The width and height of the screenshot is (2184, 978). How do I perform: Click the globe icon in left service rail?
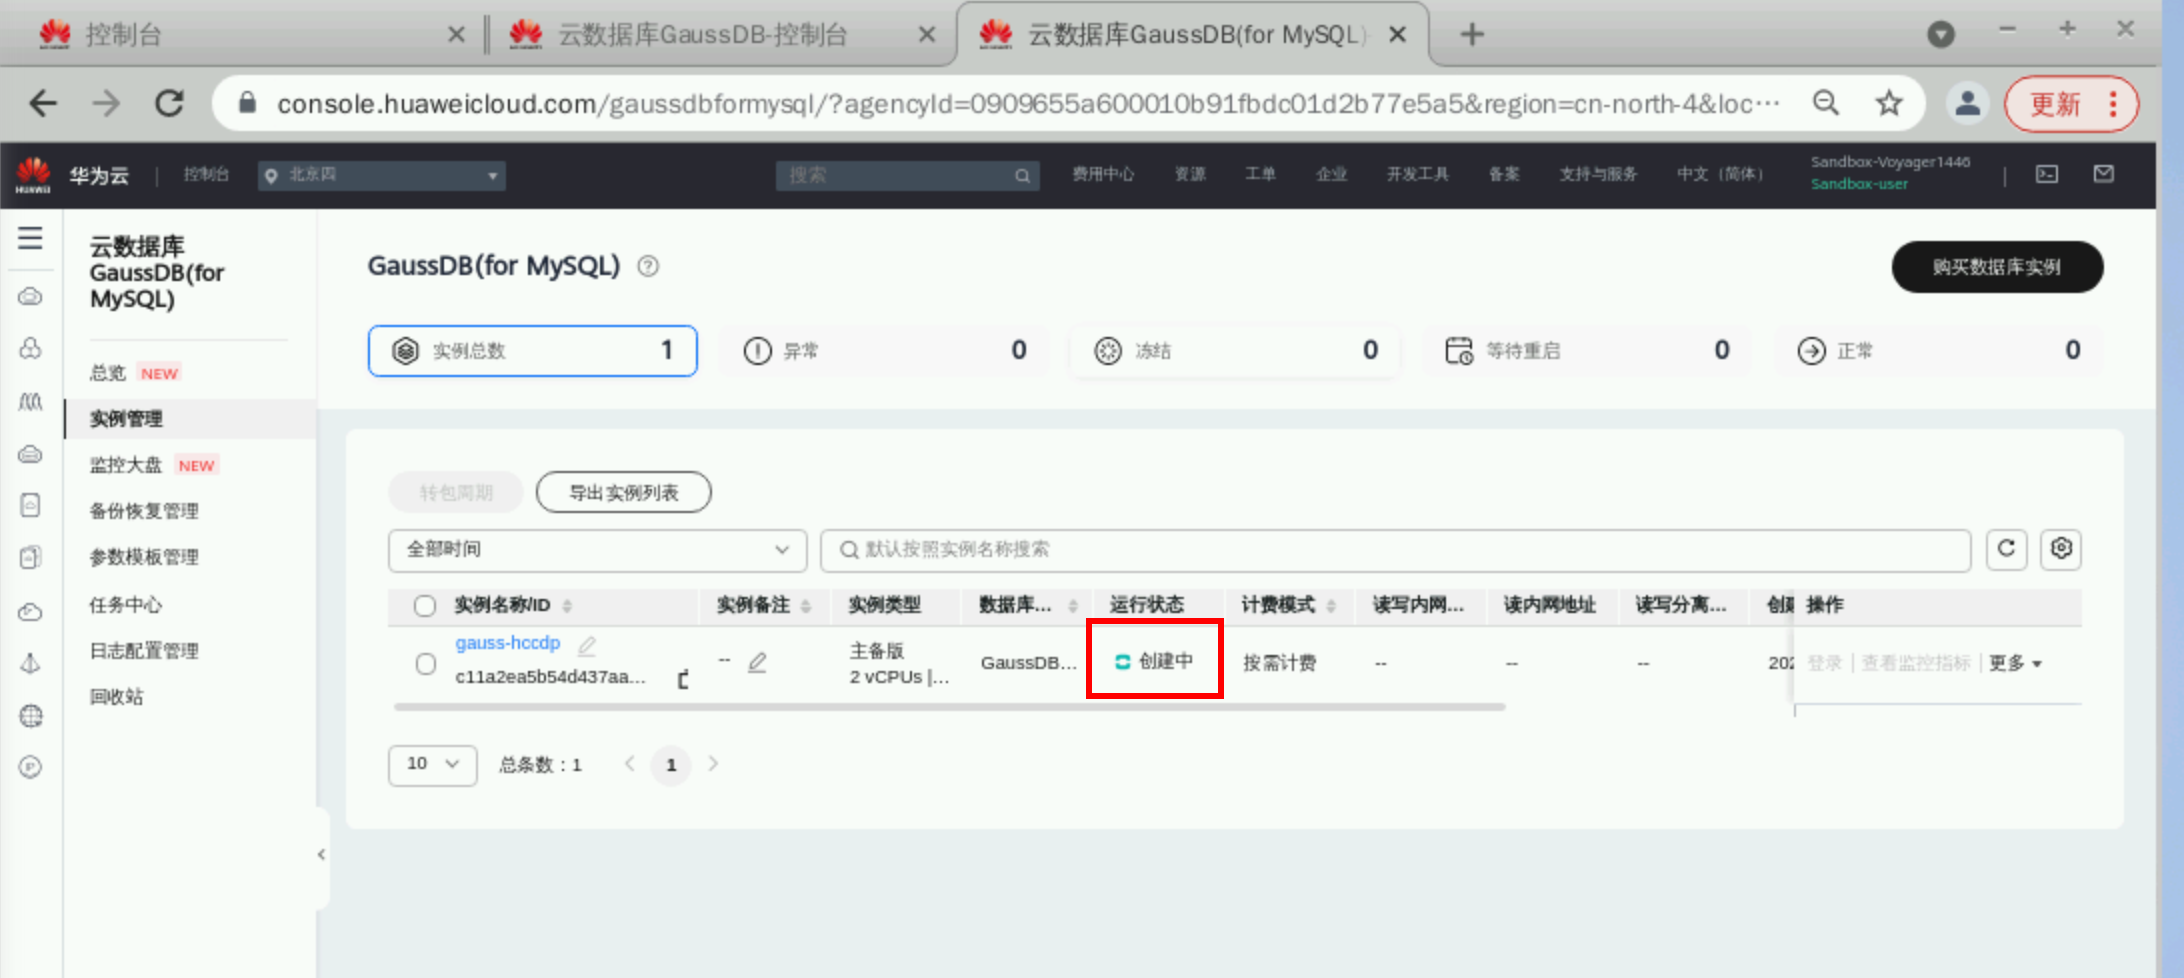pos(31,716)
